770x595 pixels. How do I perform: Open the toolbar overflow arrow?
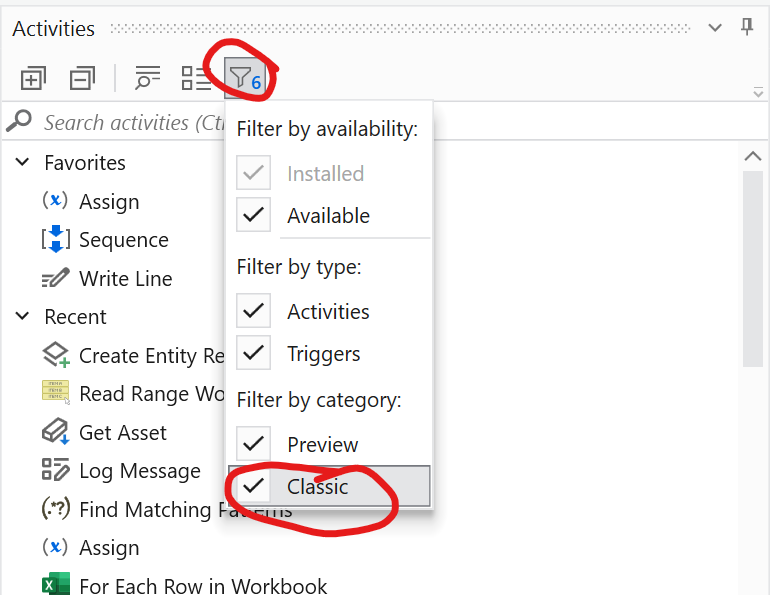click(x=758, y=92)
